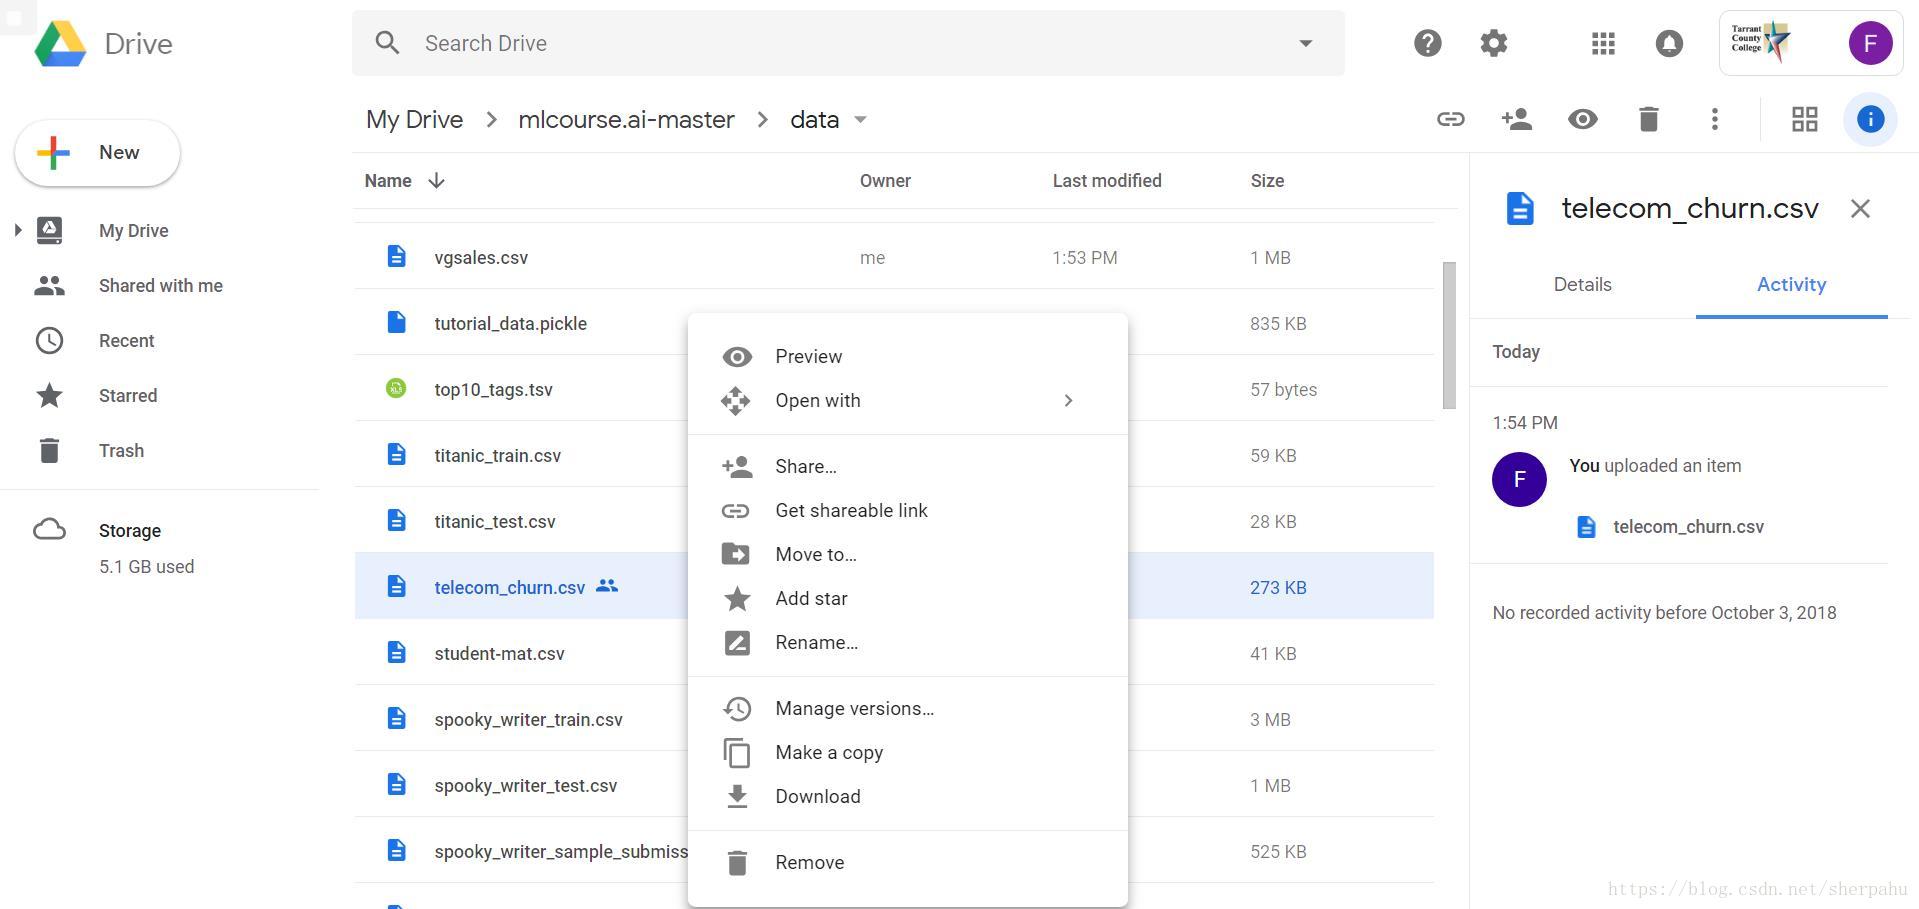Click the share person-plus toolbar icon

[x=1516, y=119]
